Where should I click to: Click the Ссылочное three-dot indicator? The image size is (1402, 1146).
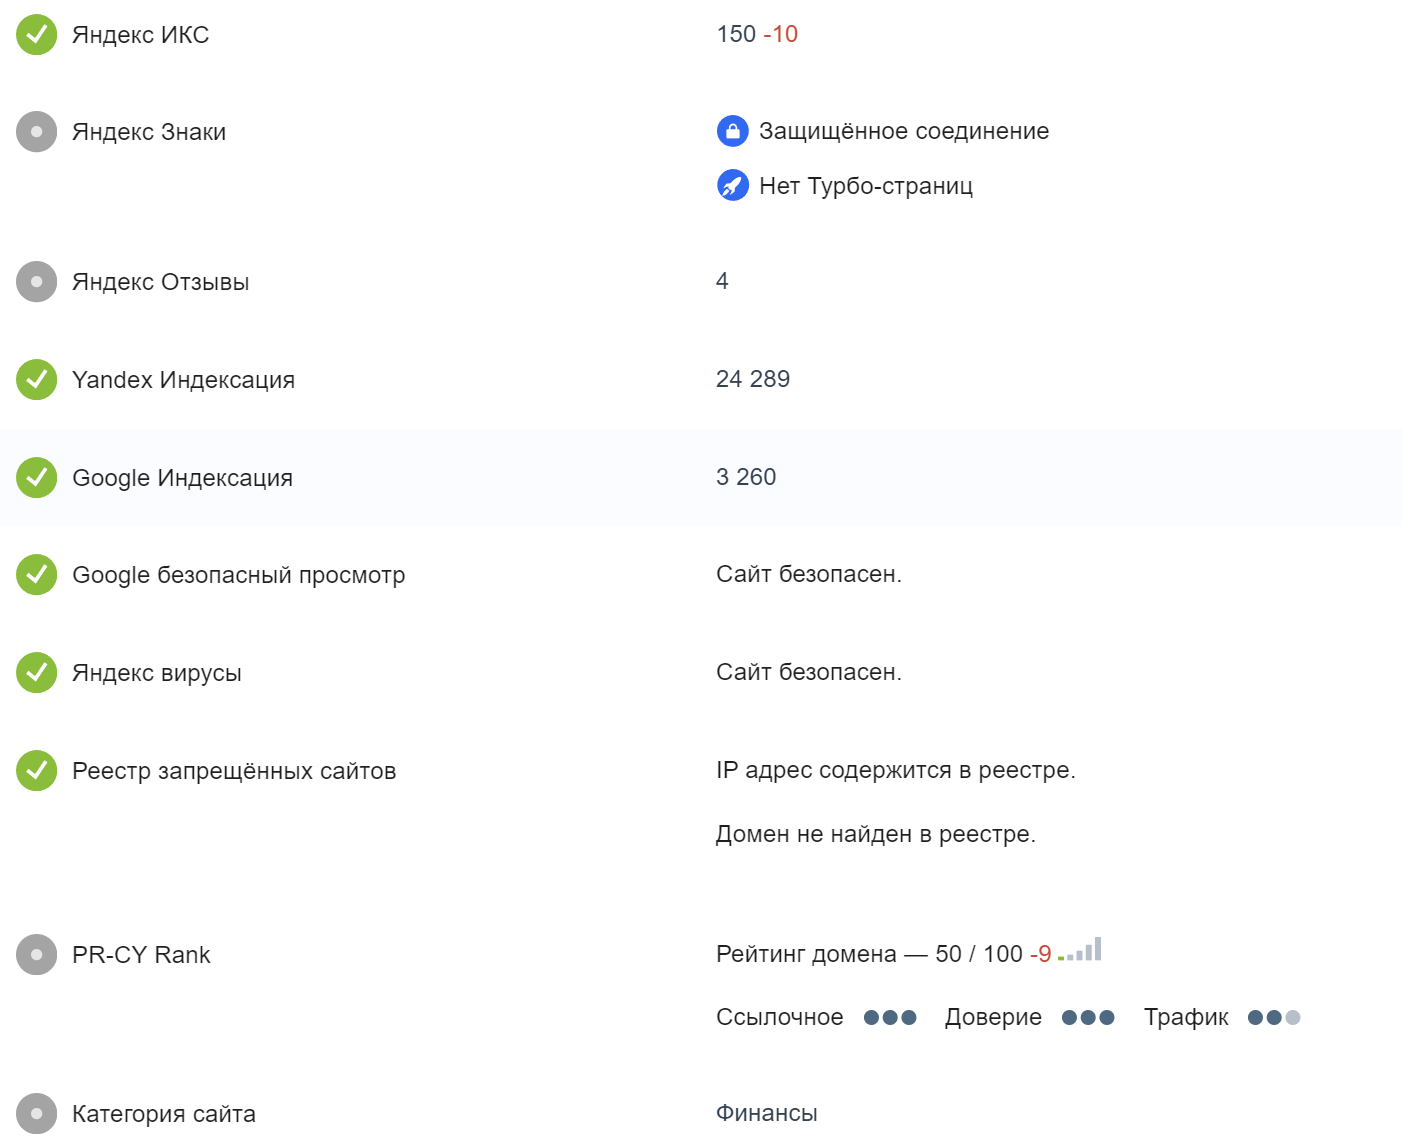click(x=890, y=1018)
